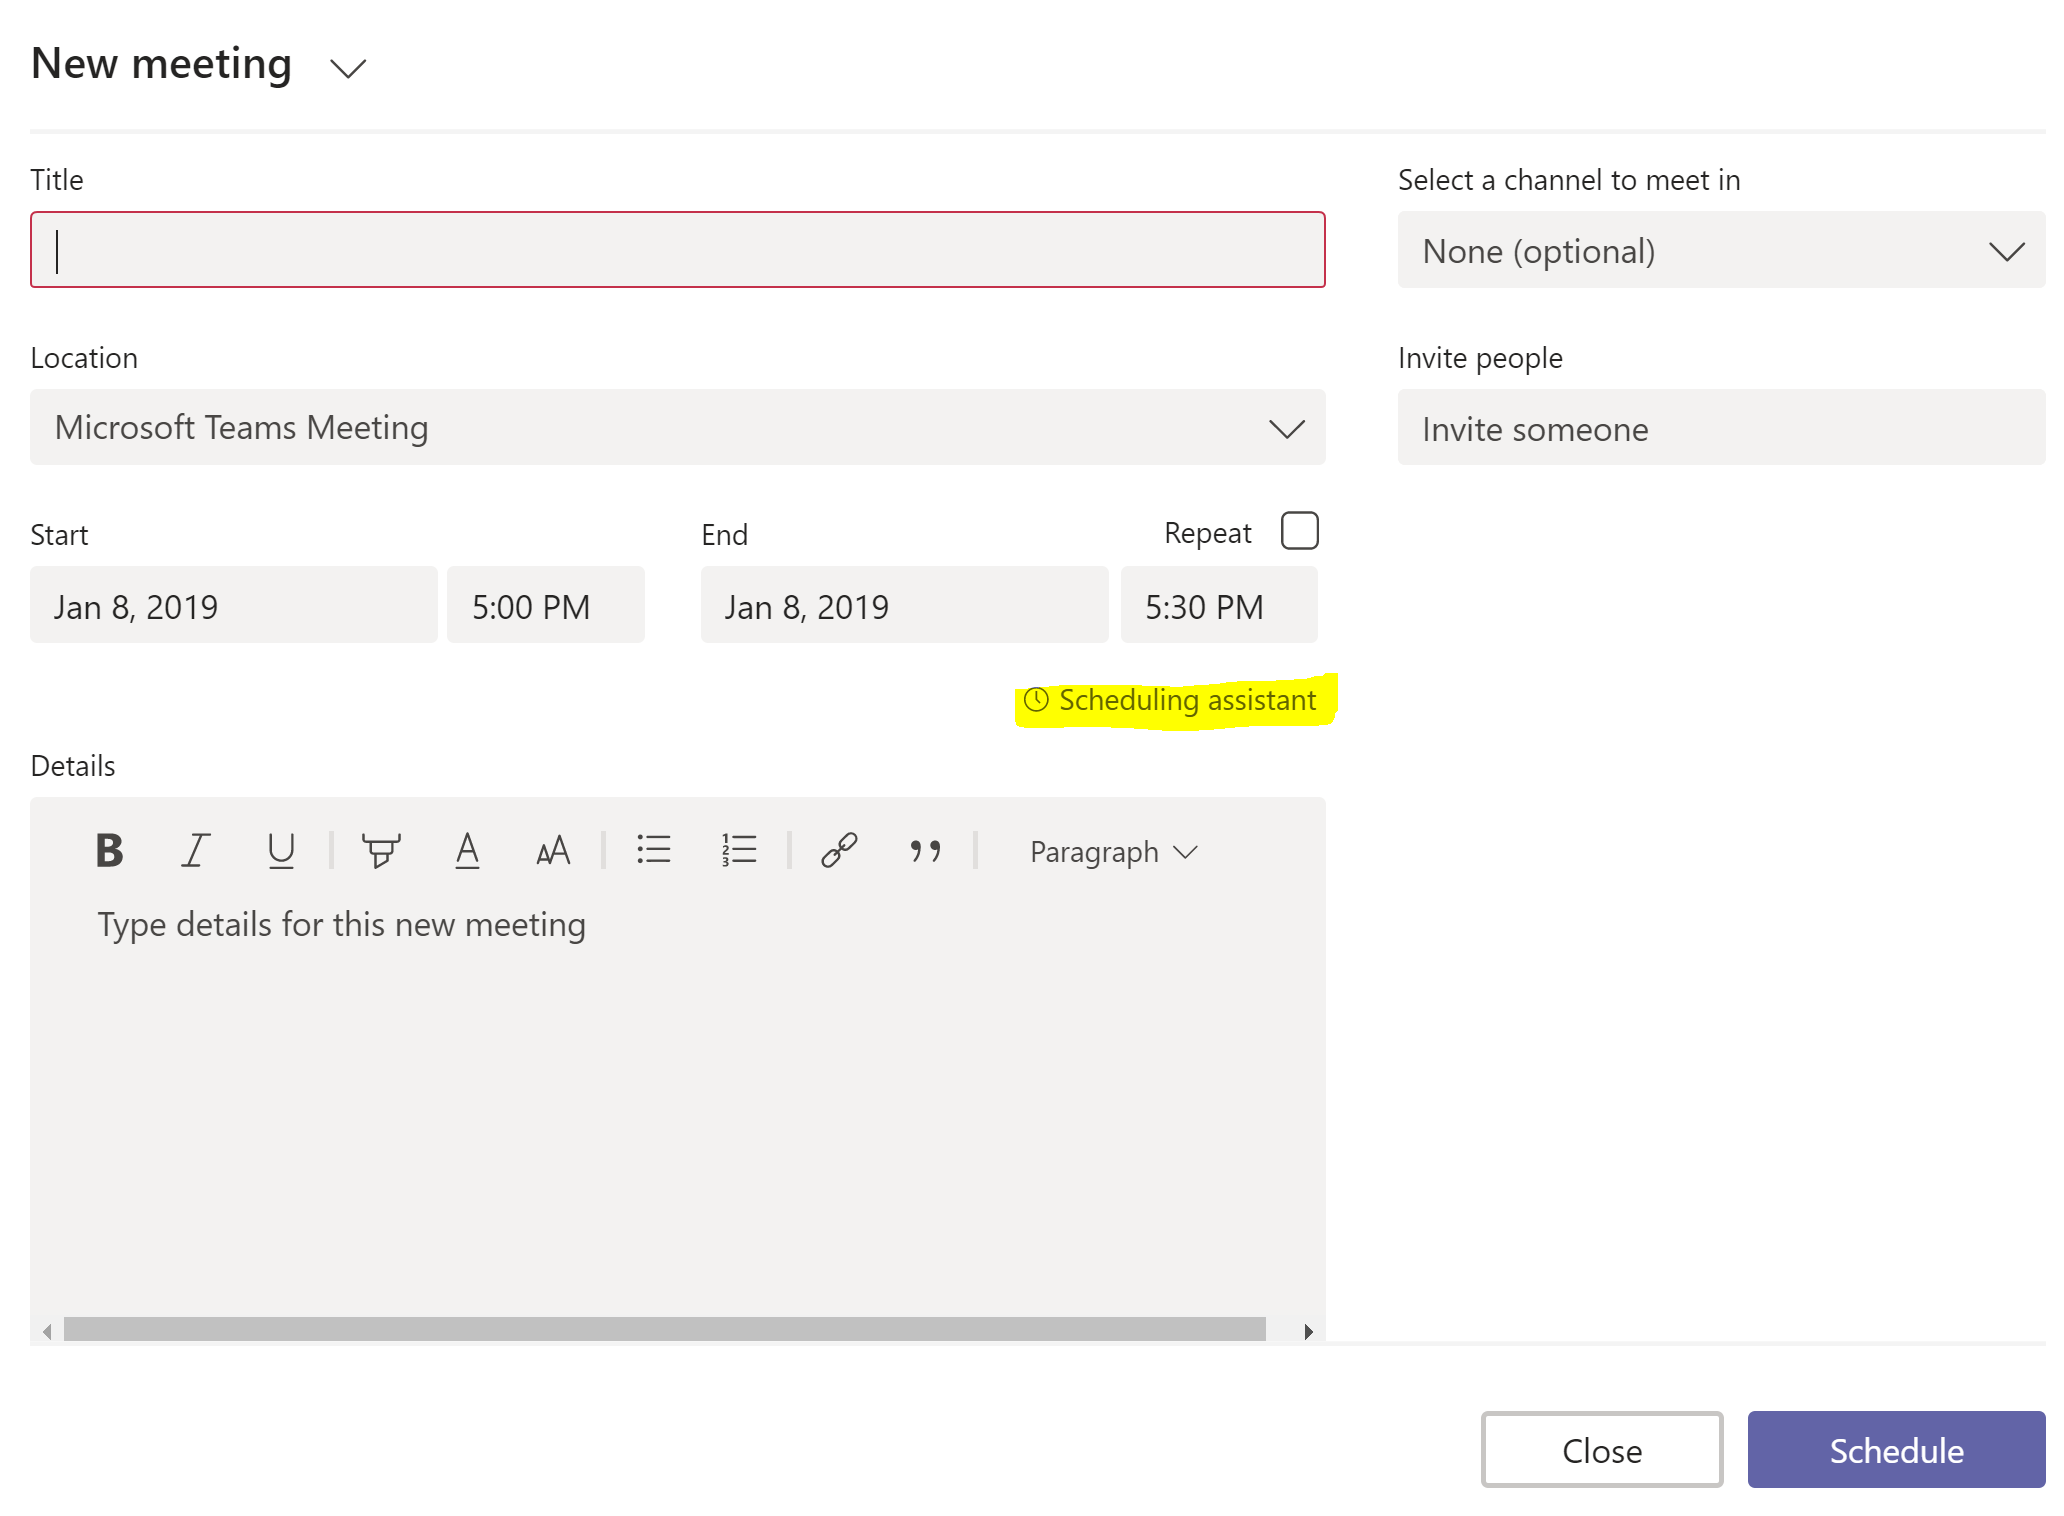This screenshot has width=2064, height=1516.
Task: Insert a bulleted list
Action: (654, 851)
